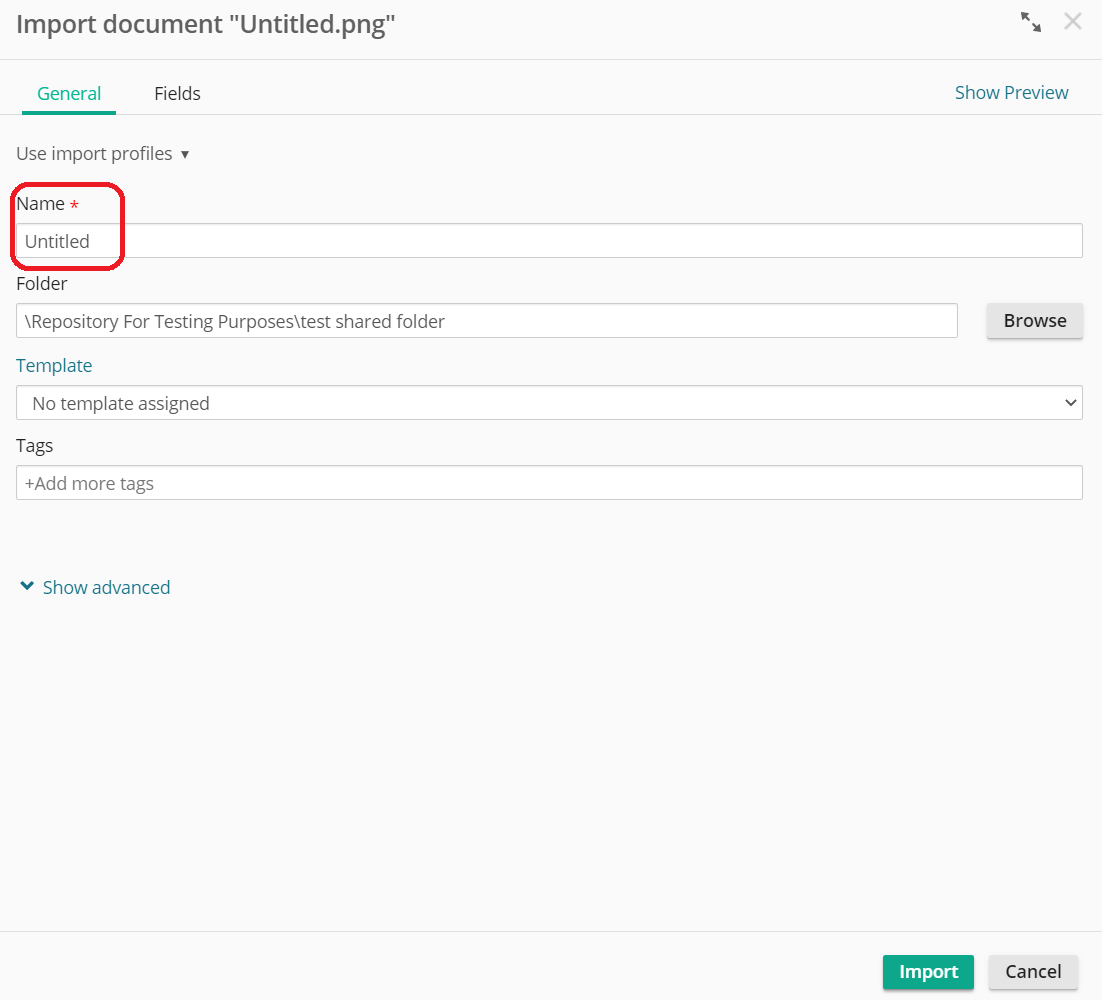
Task: Open the Use import profiles dropdown
Action: (x=103, y=153)
